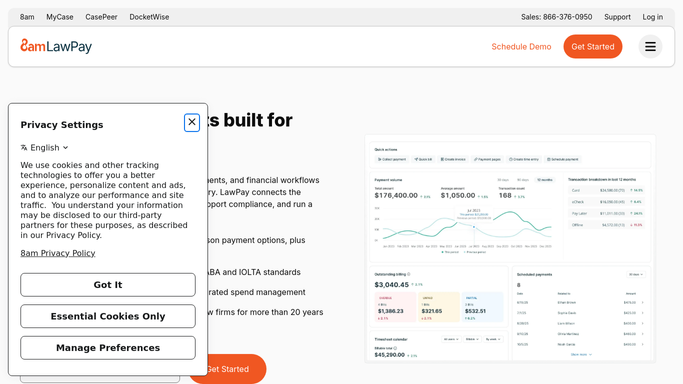Image resolution: width=683 pixels, height=384 pixels.
Task: Open the Support page link
Action: point(617,17)
